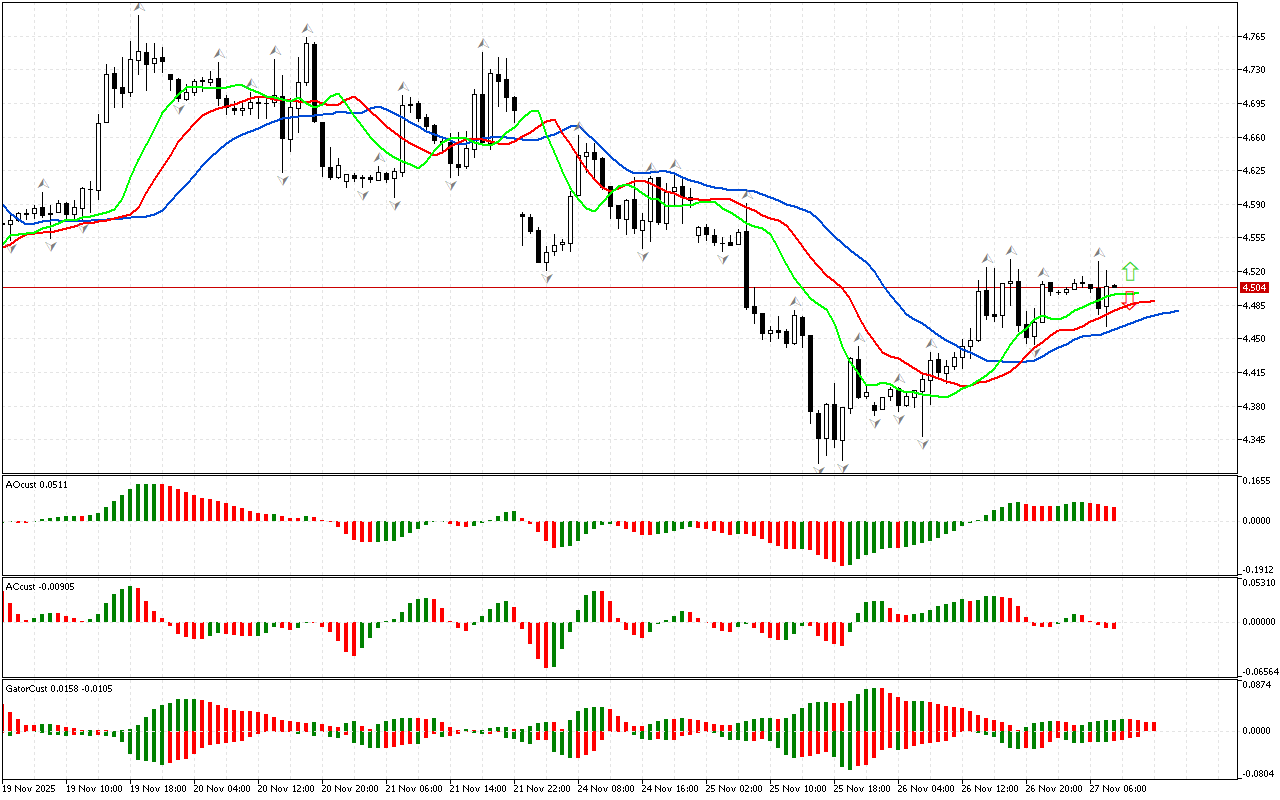Image resolution: width=1280 pixels, height=800 pixels.
Task: Click the red down arrow signal
Action: point(1129,300)
